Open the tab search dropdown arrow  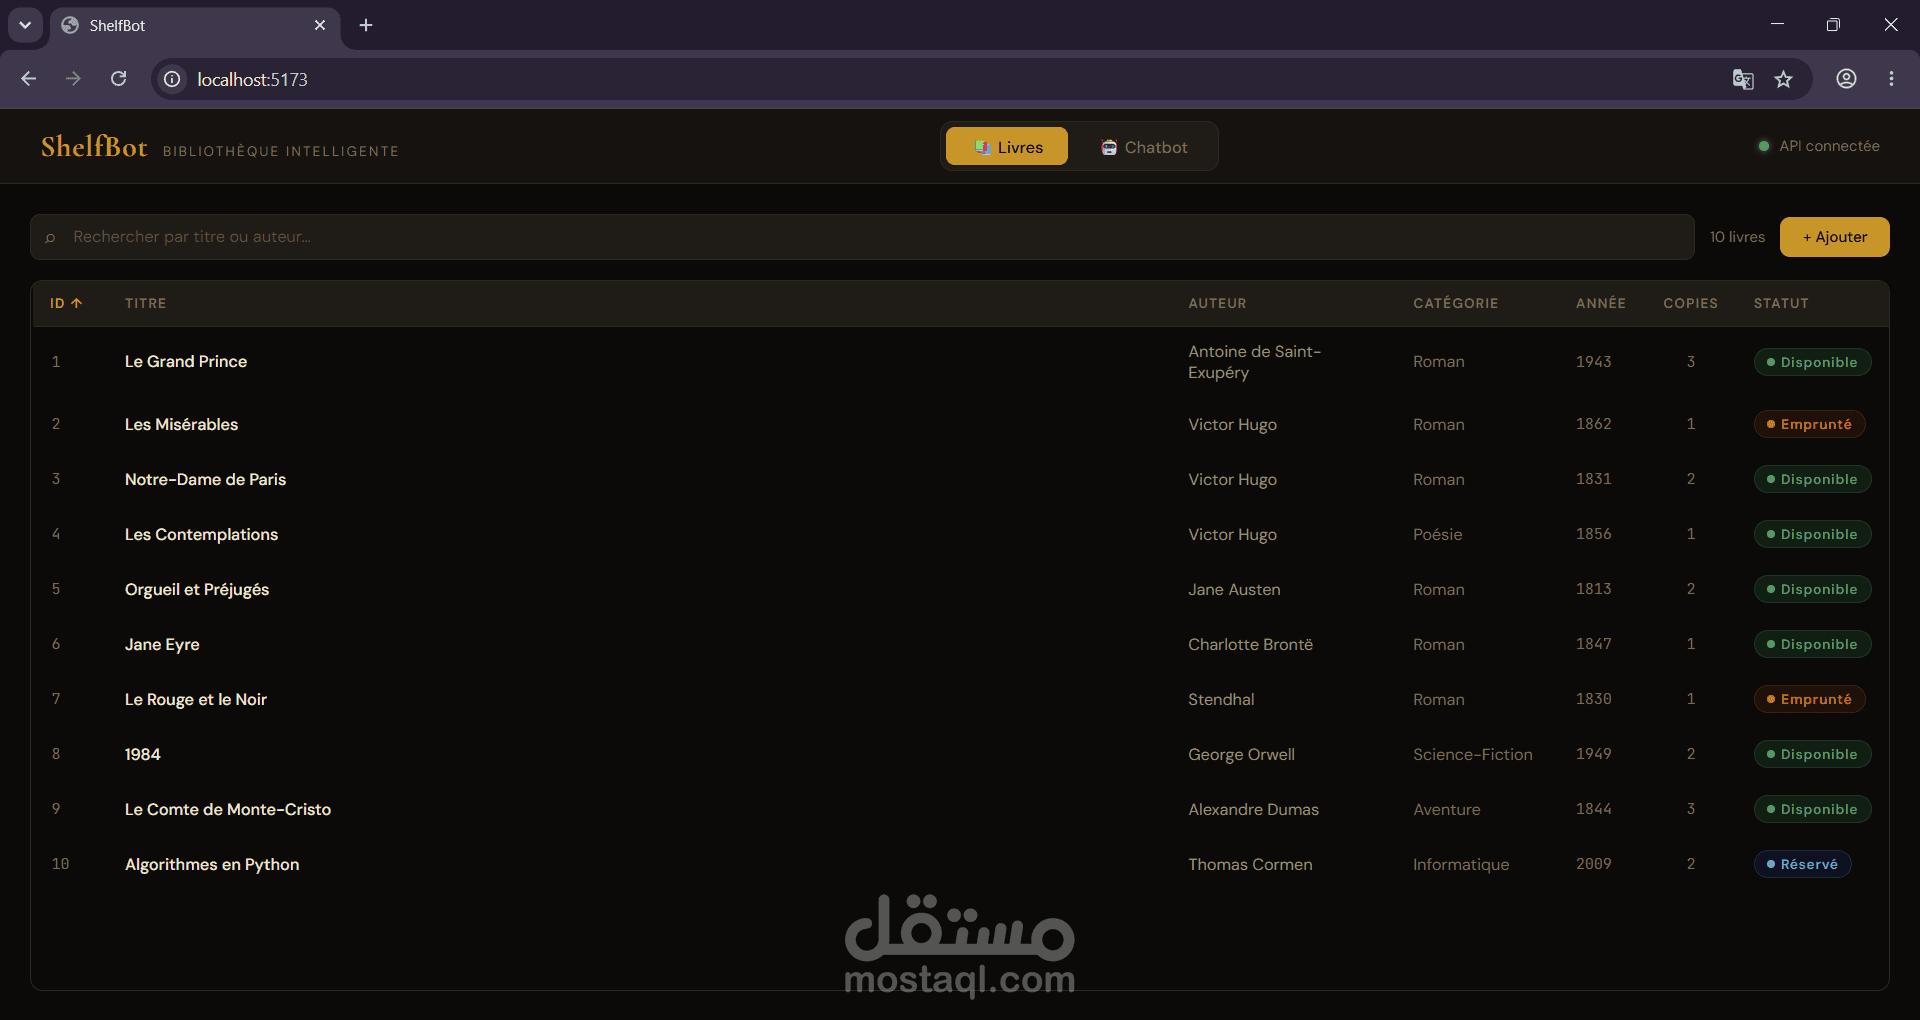[25, 25]
